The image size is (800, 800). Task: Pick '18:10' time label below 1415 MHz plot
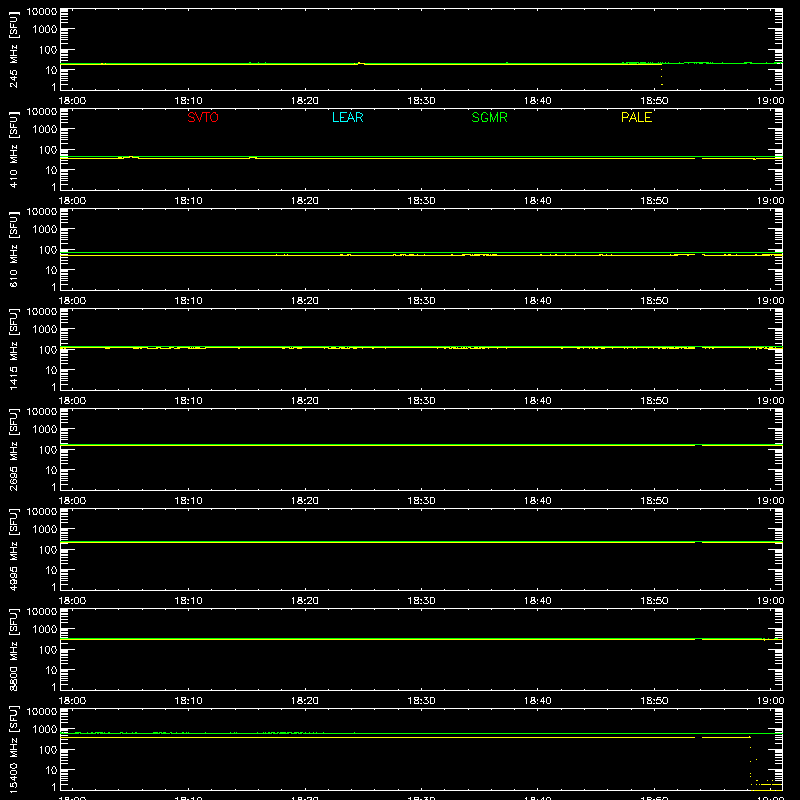click(x=189, y=401)
